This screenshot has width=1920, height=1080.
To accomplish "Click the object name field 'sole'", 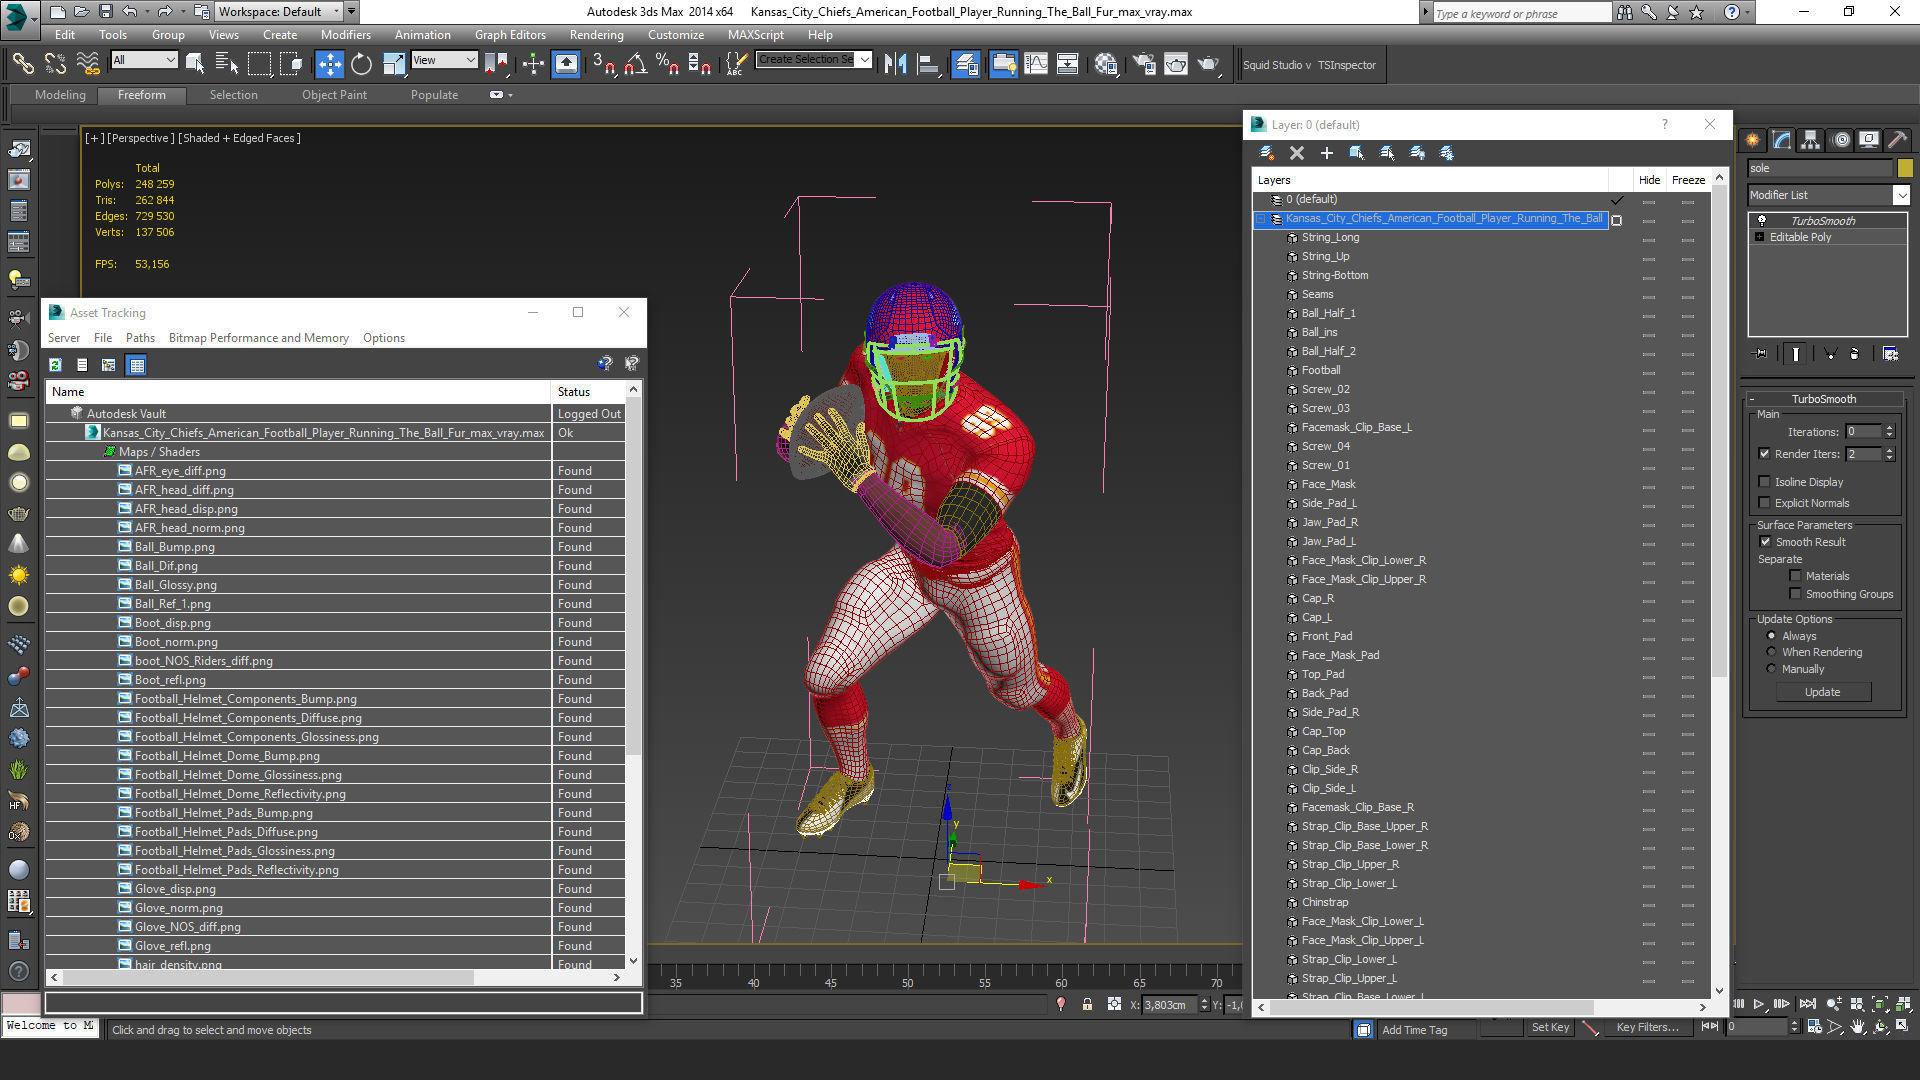I will coord(1820,168).
